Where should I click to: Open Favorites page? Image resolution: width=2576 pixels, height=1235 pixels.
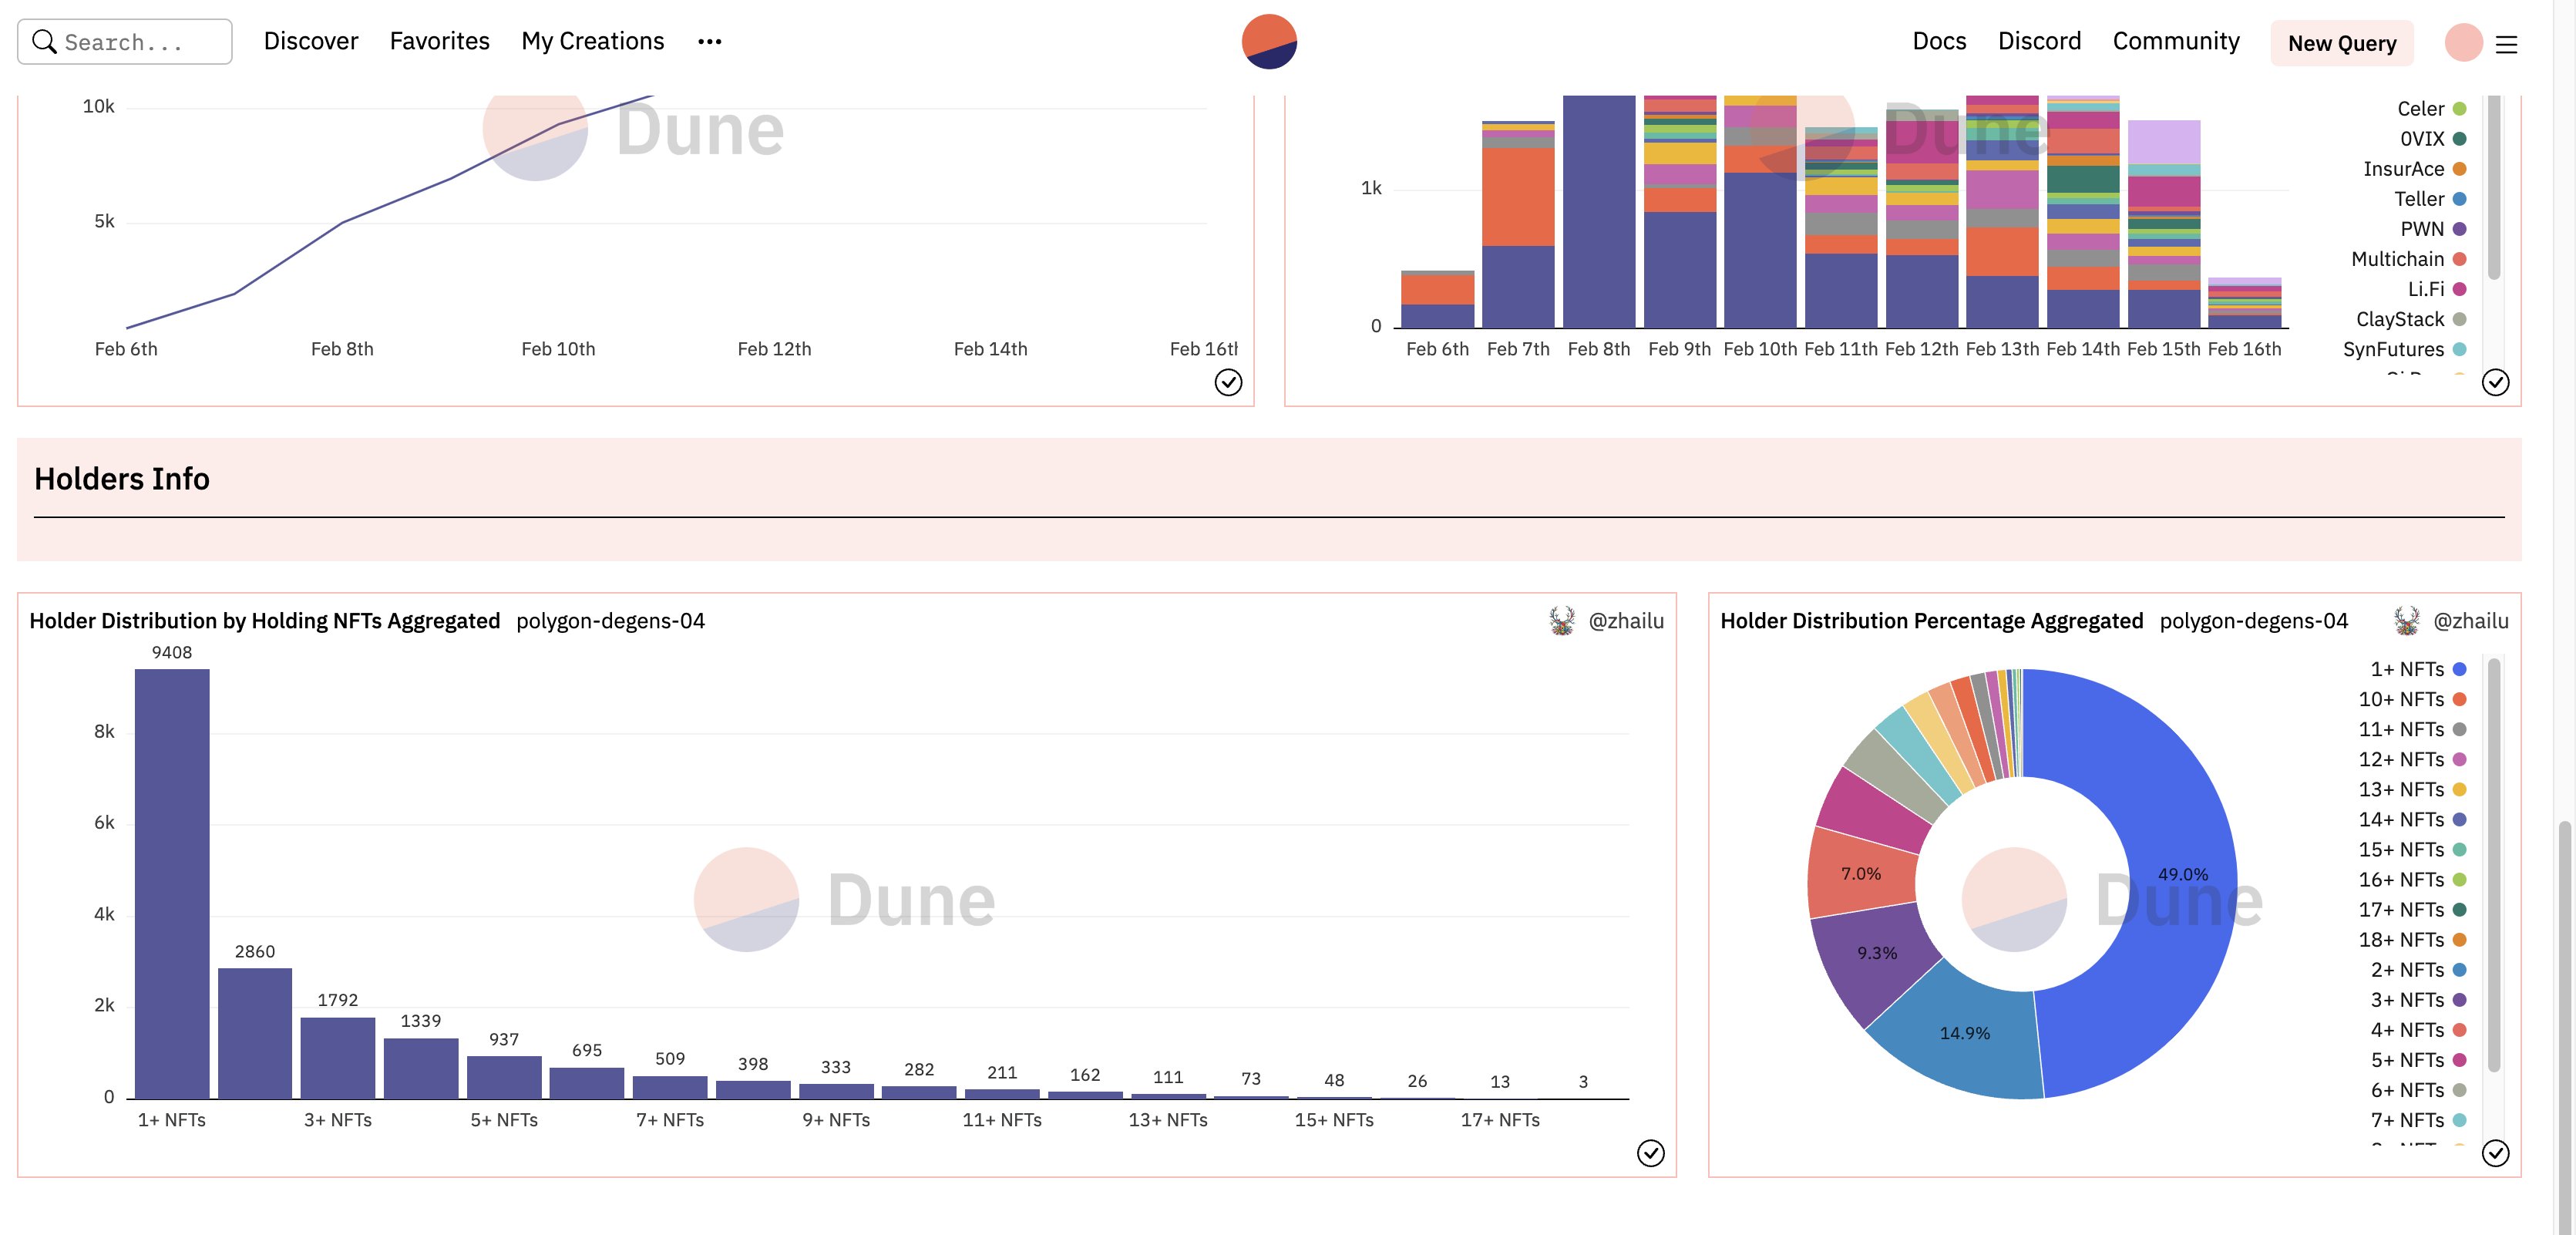click(x=439, y=41)
